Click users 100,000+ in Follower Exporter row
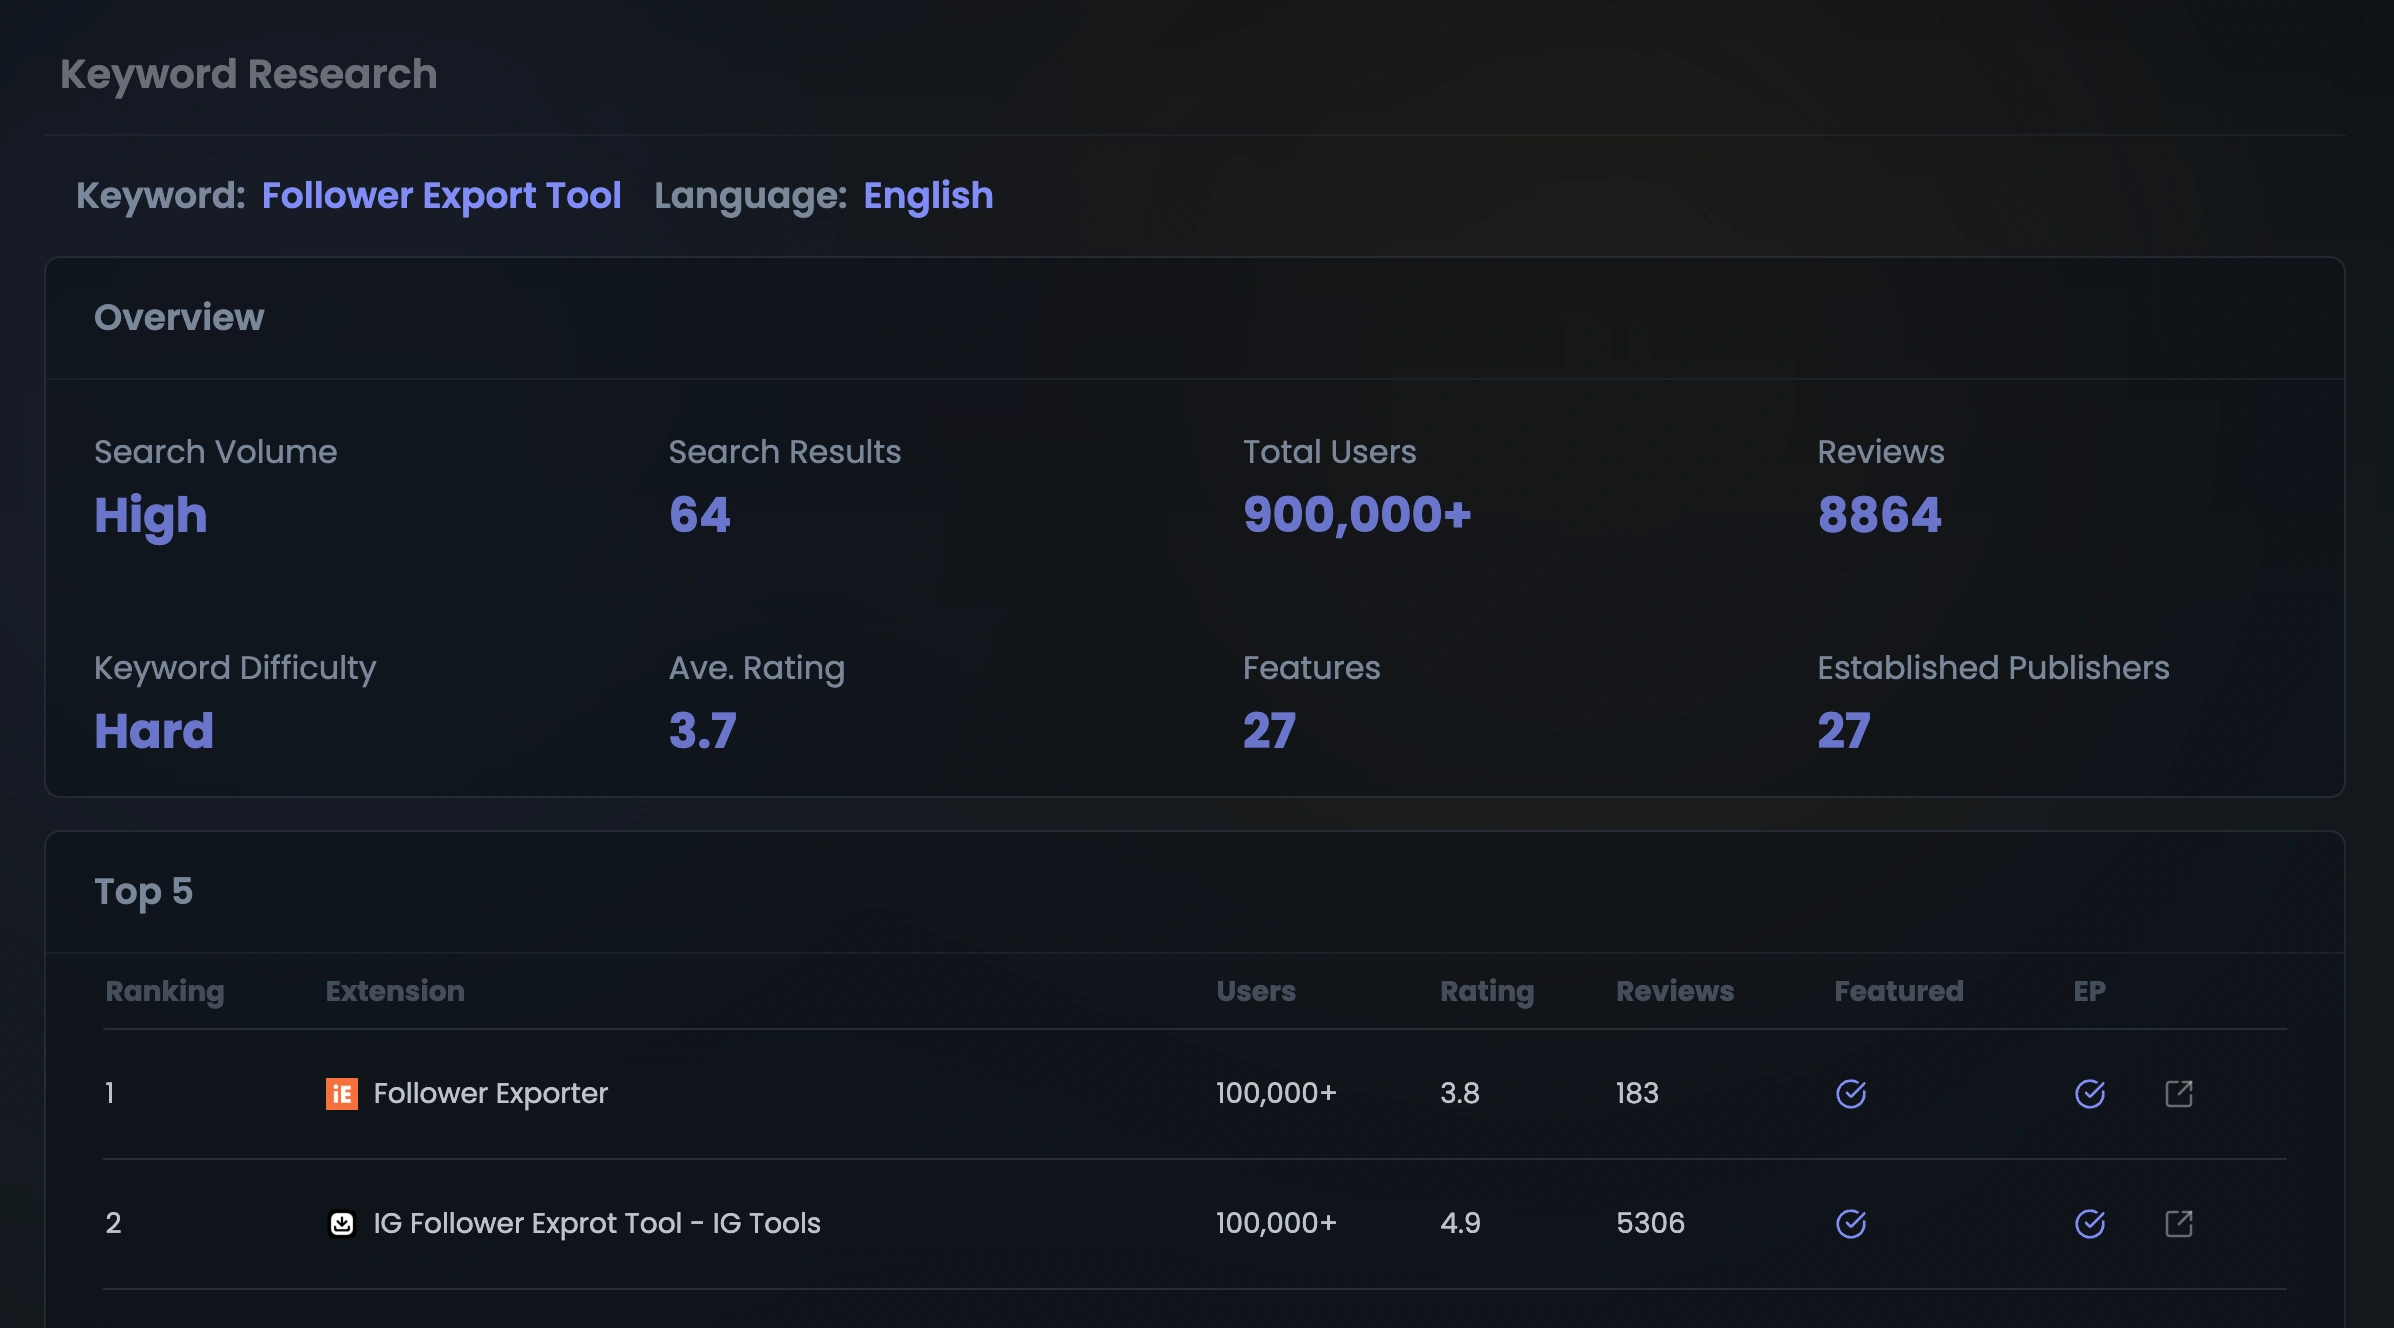Image resolution: width=2394 pixels, height=1328 pixels. 1276,1093
